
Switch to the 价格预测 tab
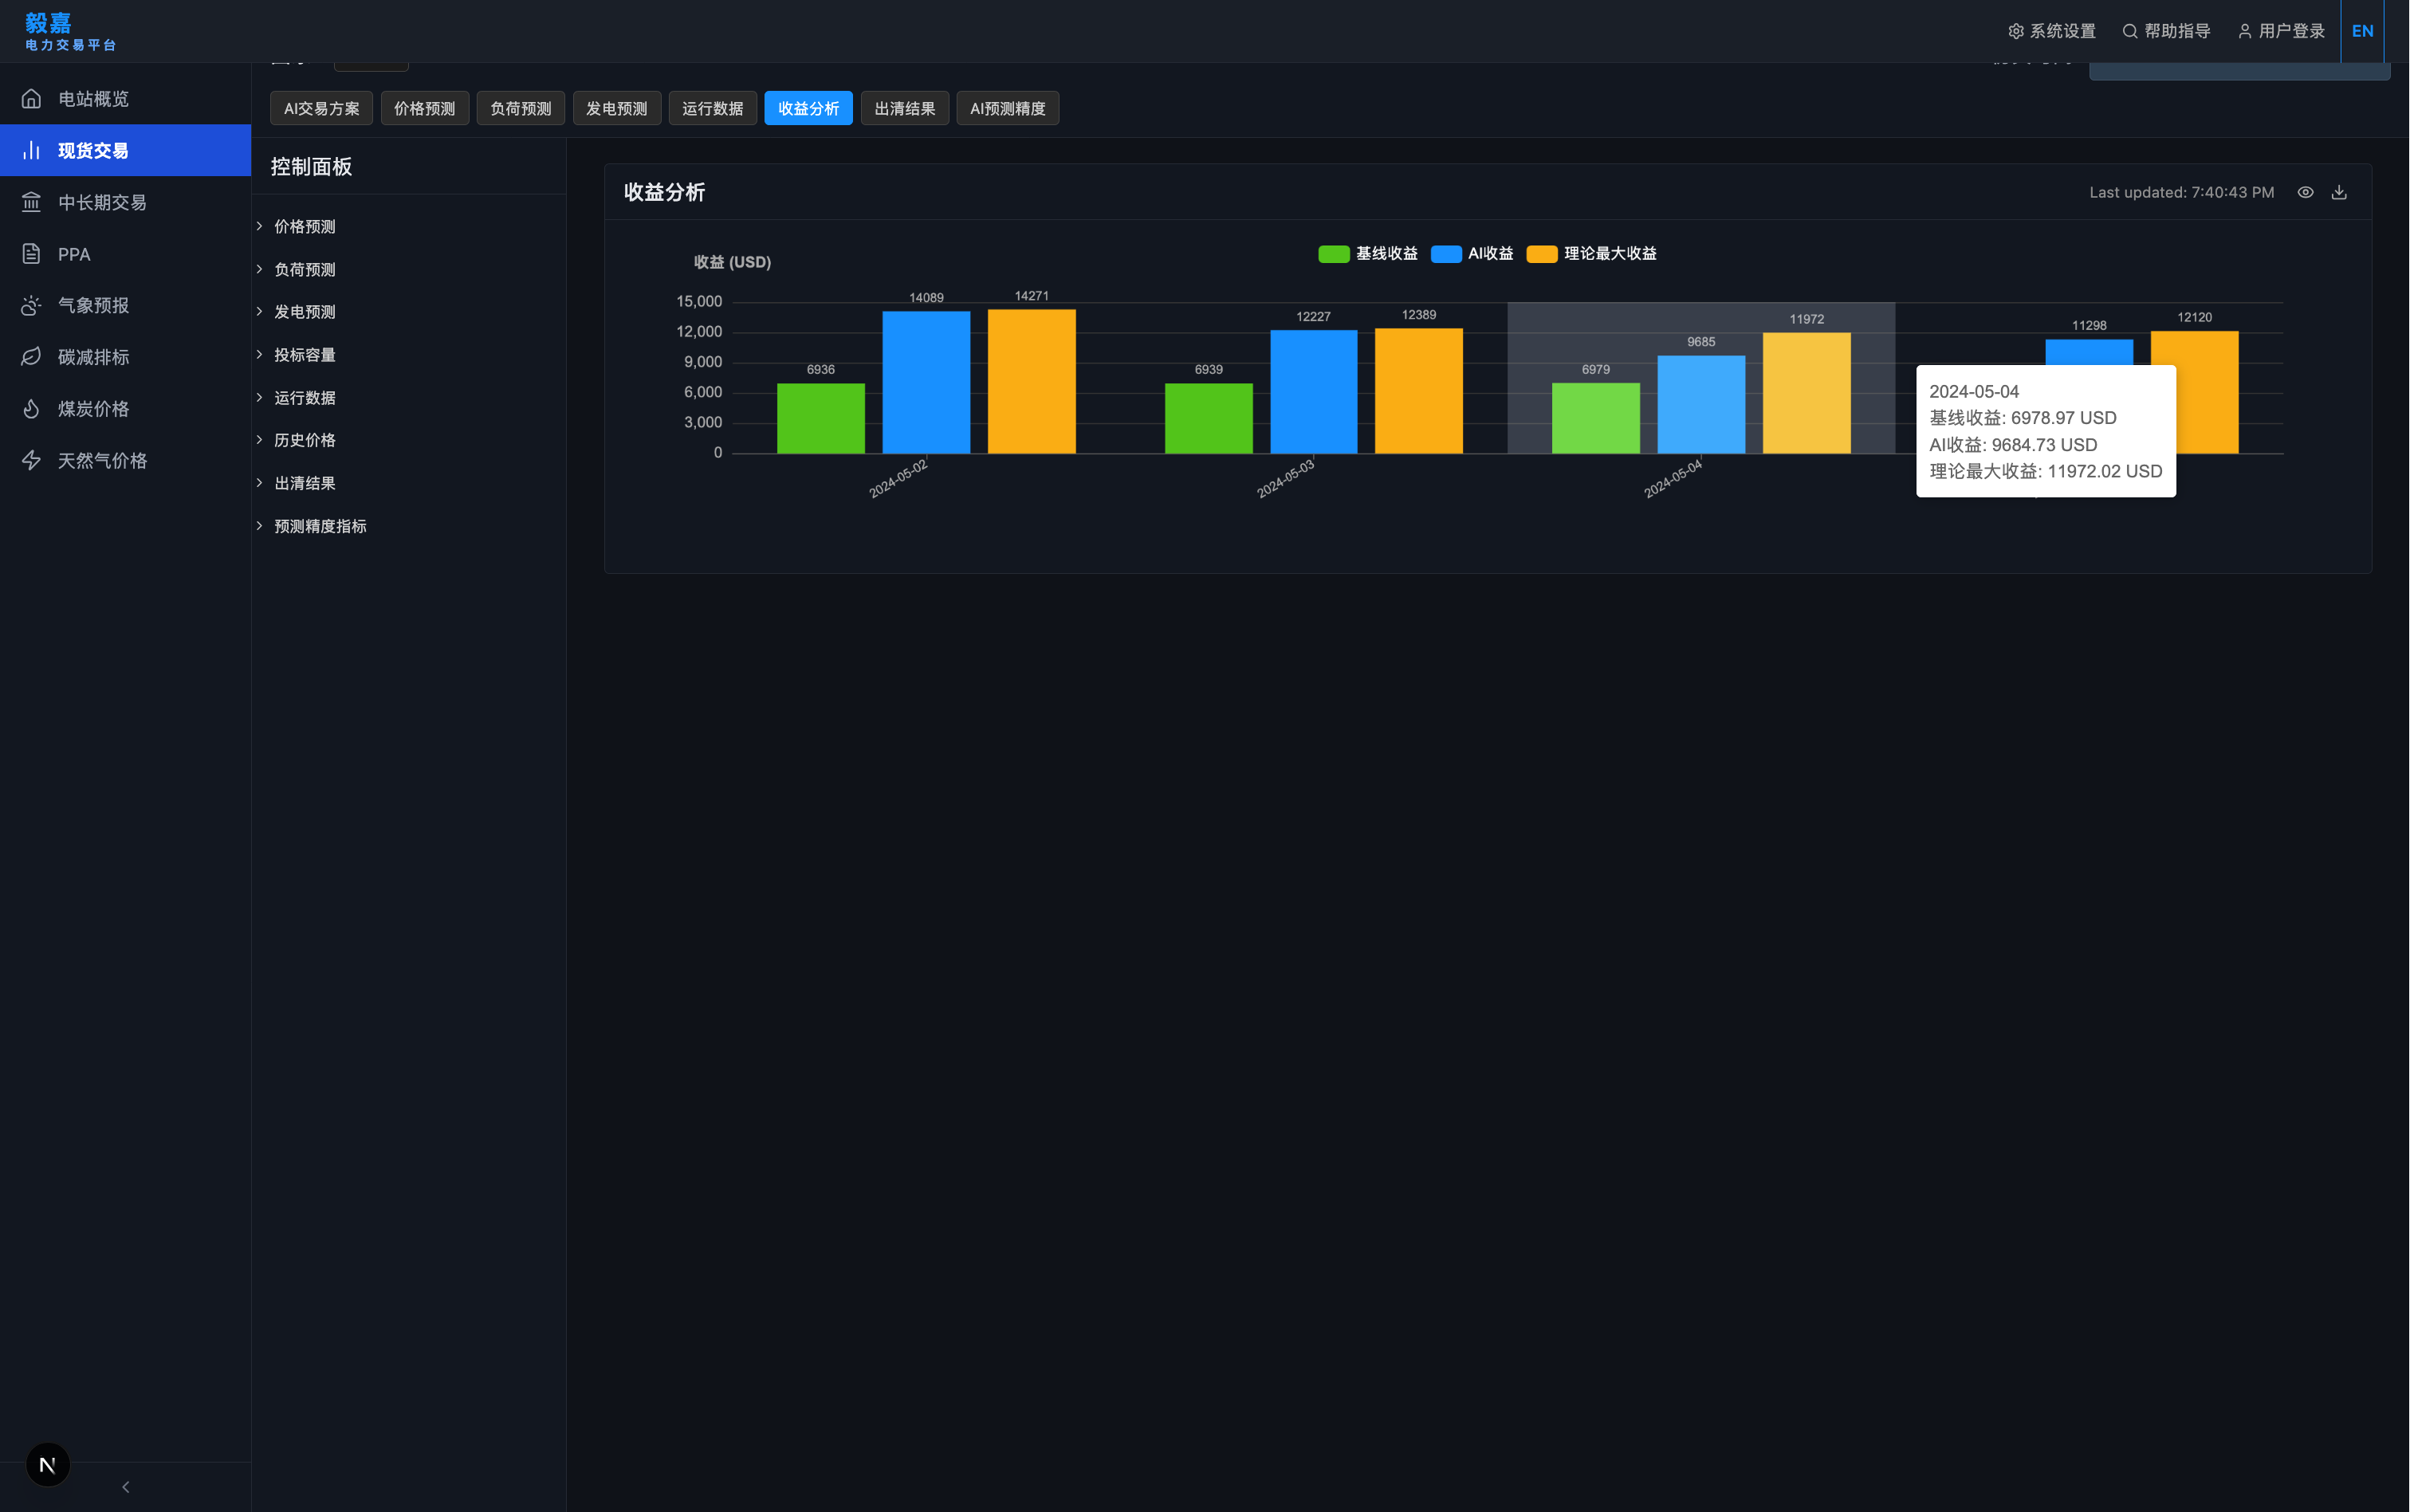click(424, 108)
